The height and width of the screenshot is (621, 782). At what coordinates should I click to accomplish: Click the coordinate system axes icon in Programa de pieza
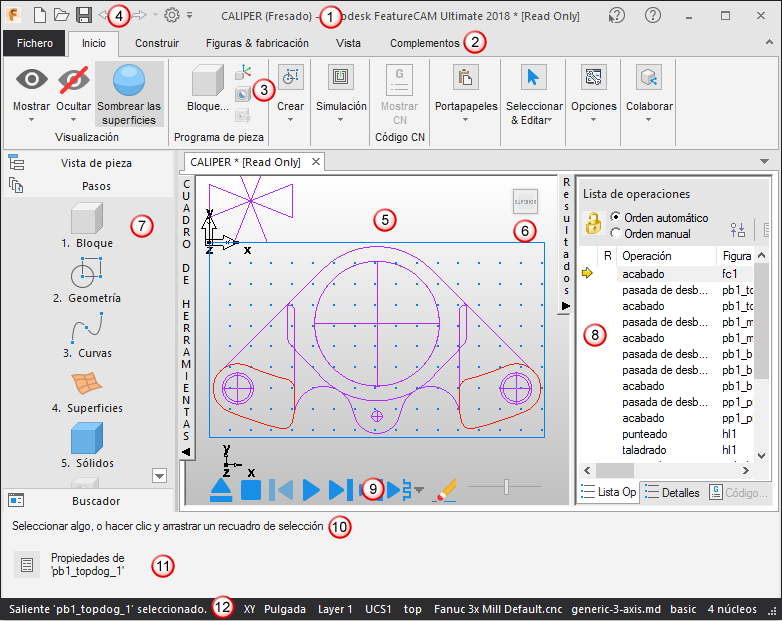tap(243, 72)
